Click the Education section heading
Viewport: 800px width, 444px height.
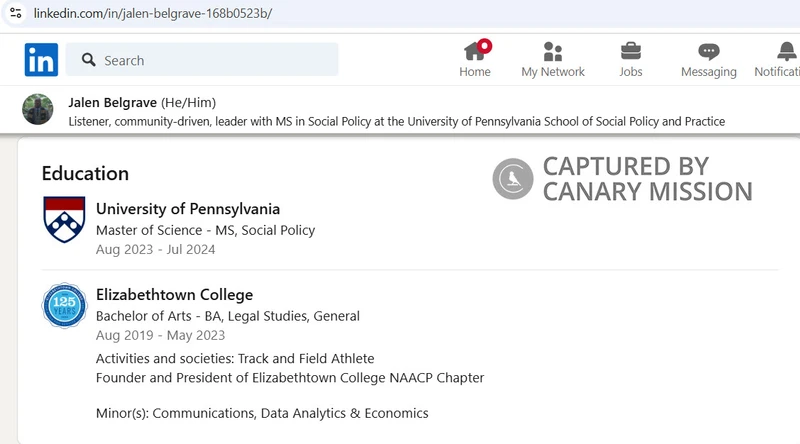[85, 174]
